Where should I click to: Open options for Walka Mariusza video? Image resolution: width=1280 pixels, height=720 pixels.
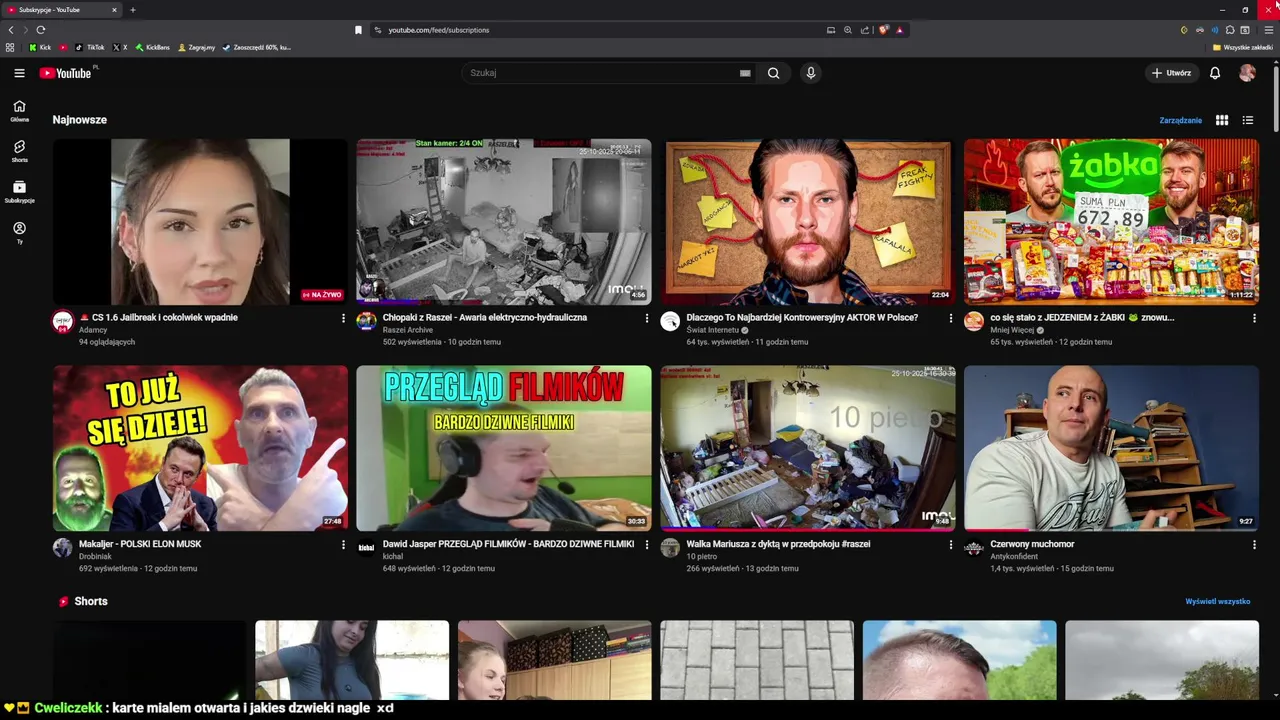coord(951,545)
